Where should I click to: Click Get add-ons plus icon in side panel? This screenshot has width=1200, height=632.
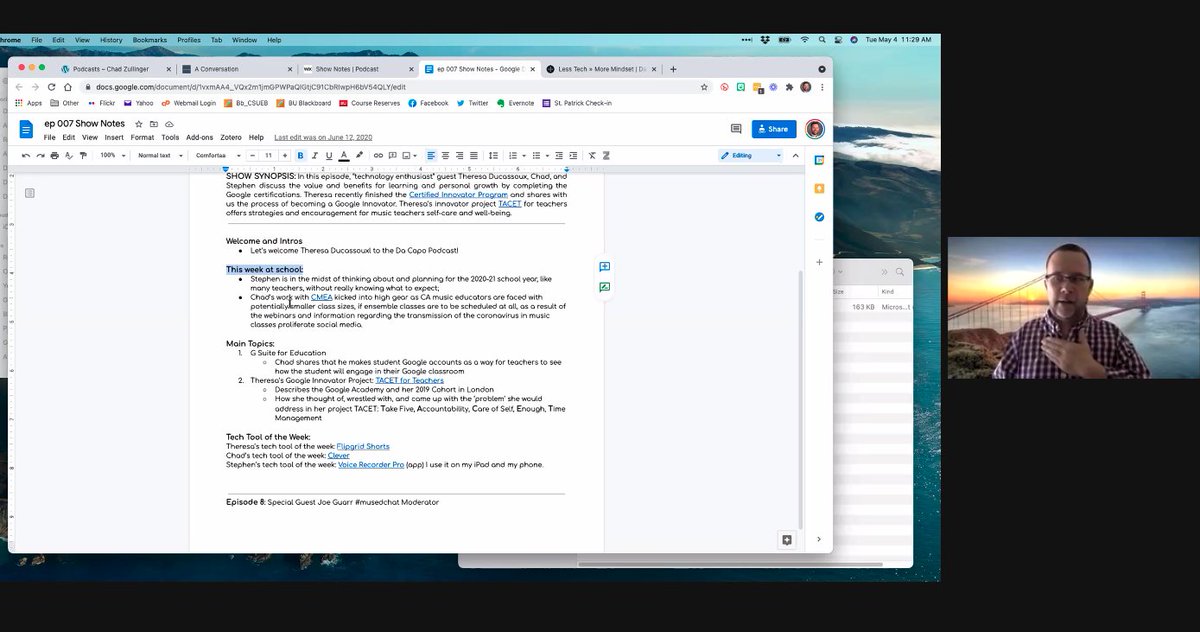pos(819,262)
